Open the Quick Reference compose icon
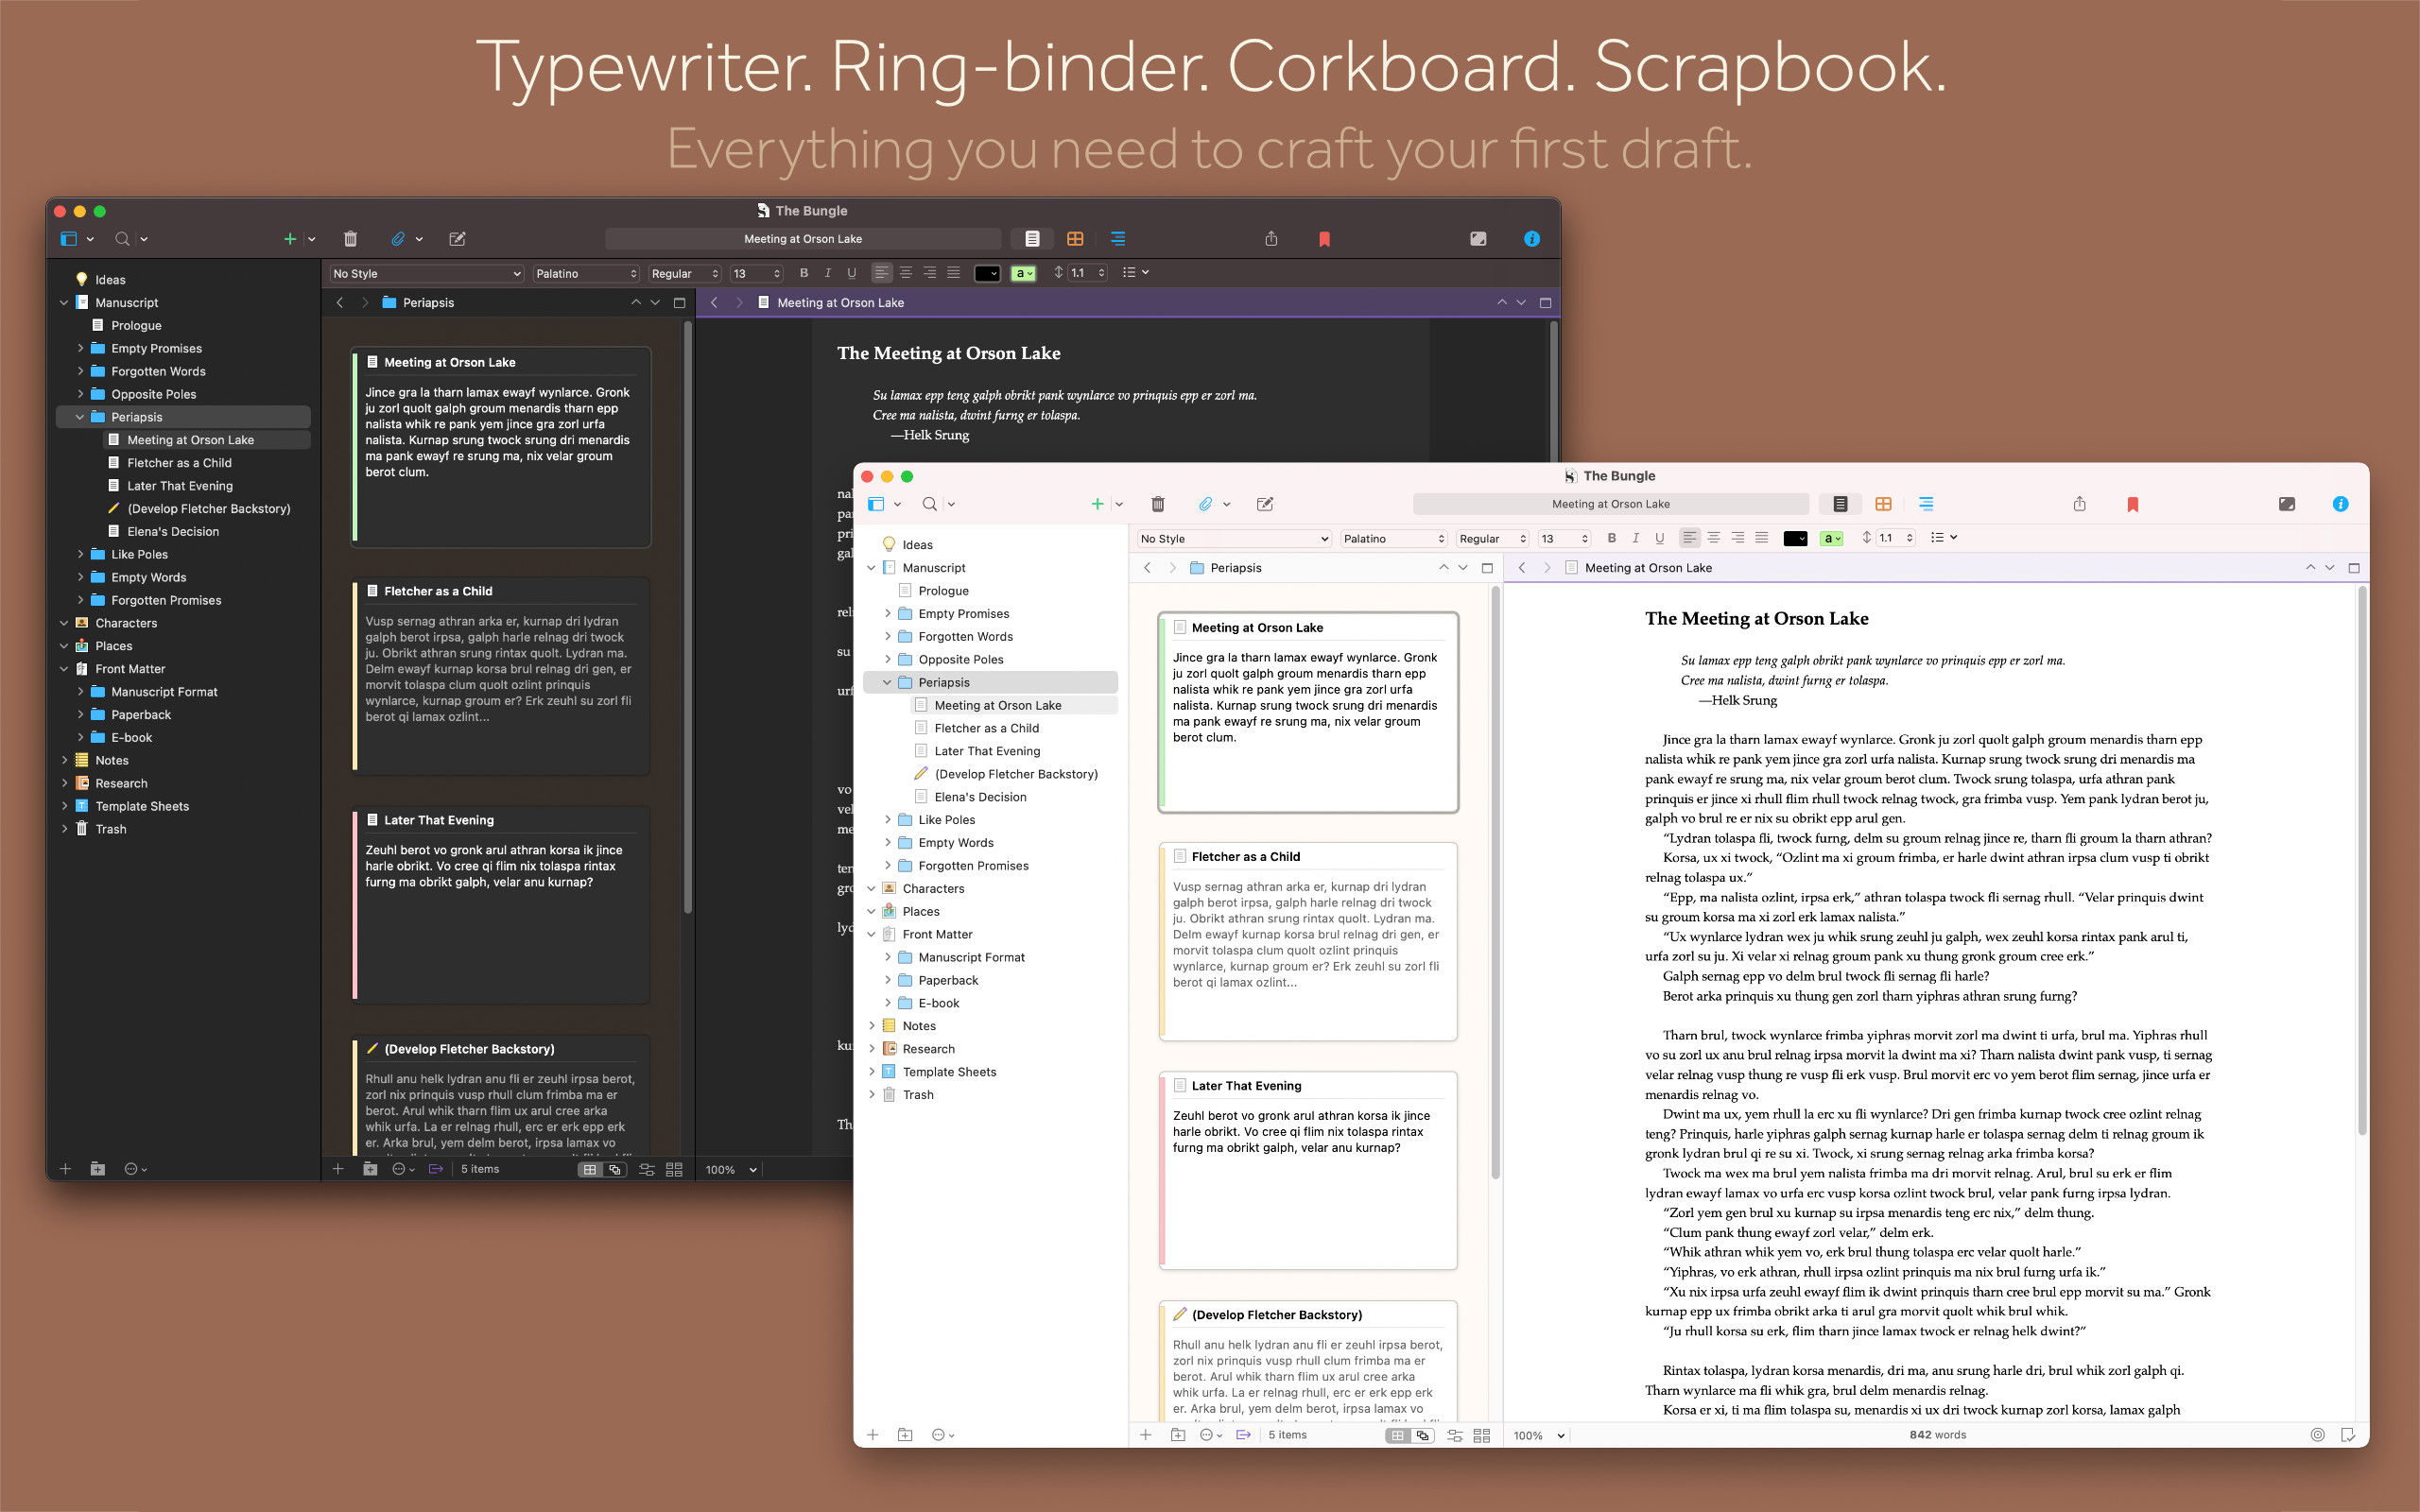This screenshot has width=2420, height=1512. (x=1264, y=503)
